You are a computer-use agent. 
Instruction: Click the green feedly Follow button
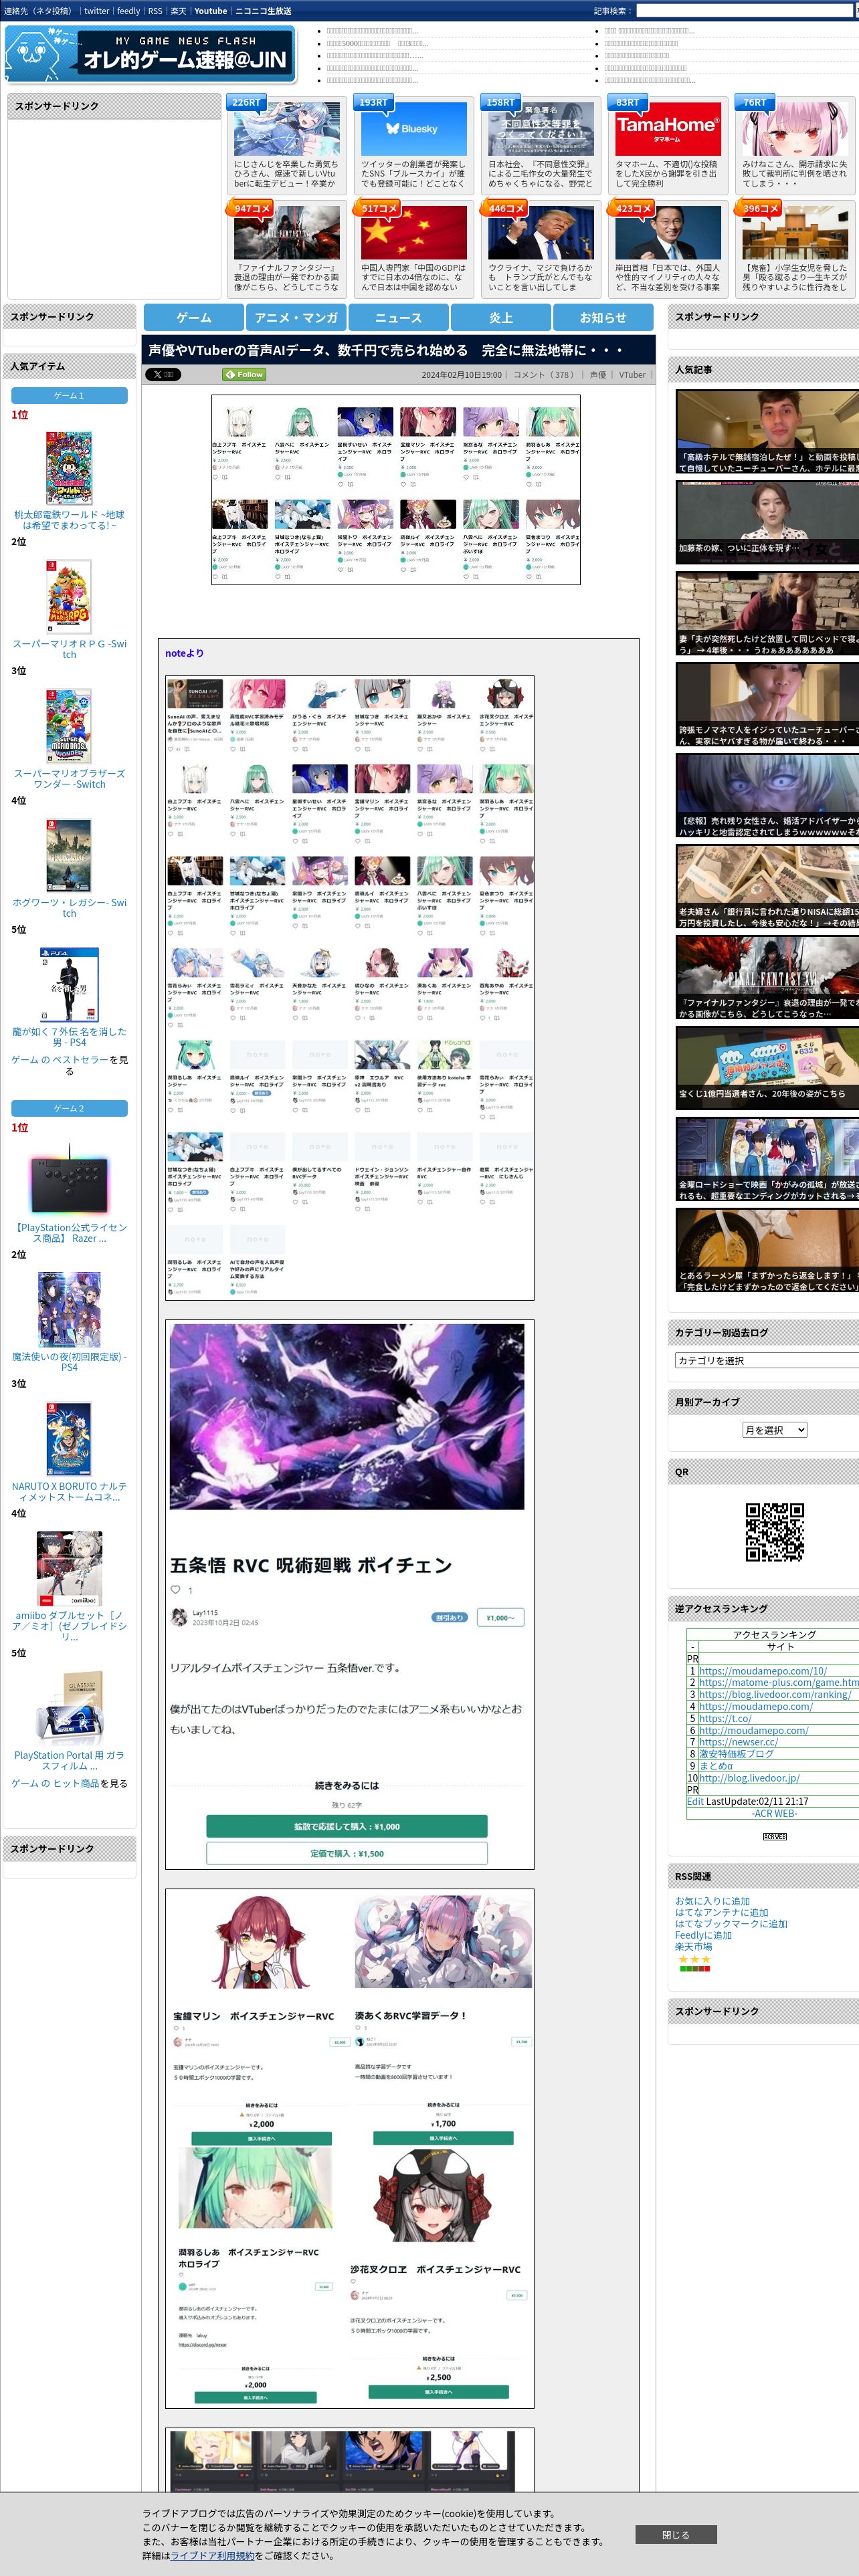(243, 374)
